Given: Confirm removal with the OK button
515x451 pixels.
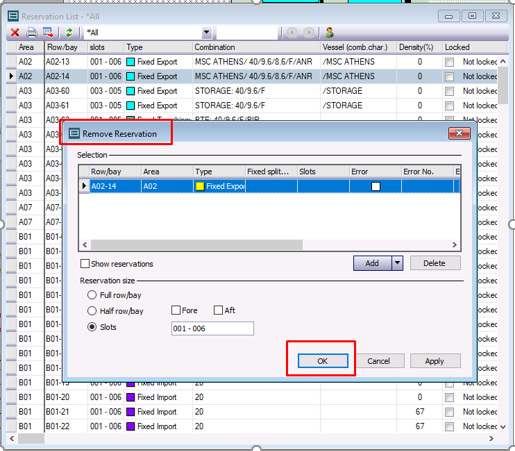Looking at the screenshot, I should [x=323, y=361].
